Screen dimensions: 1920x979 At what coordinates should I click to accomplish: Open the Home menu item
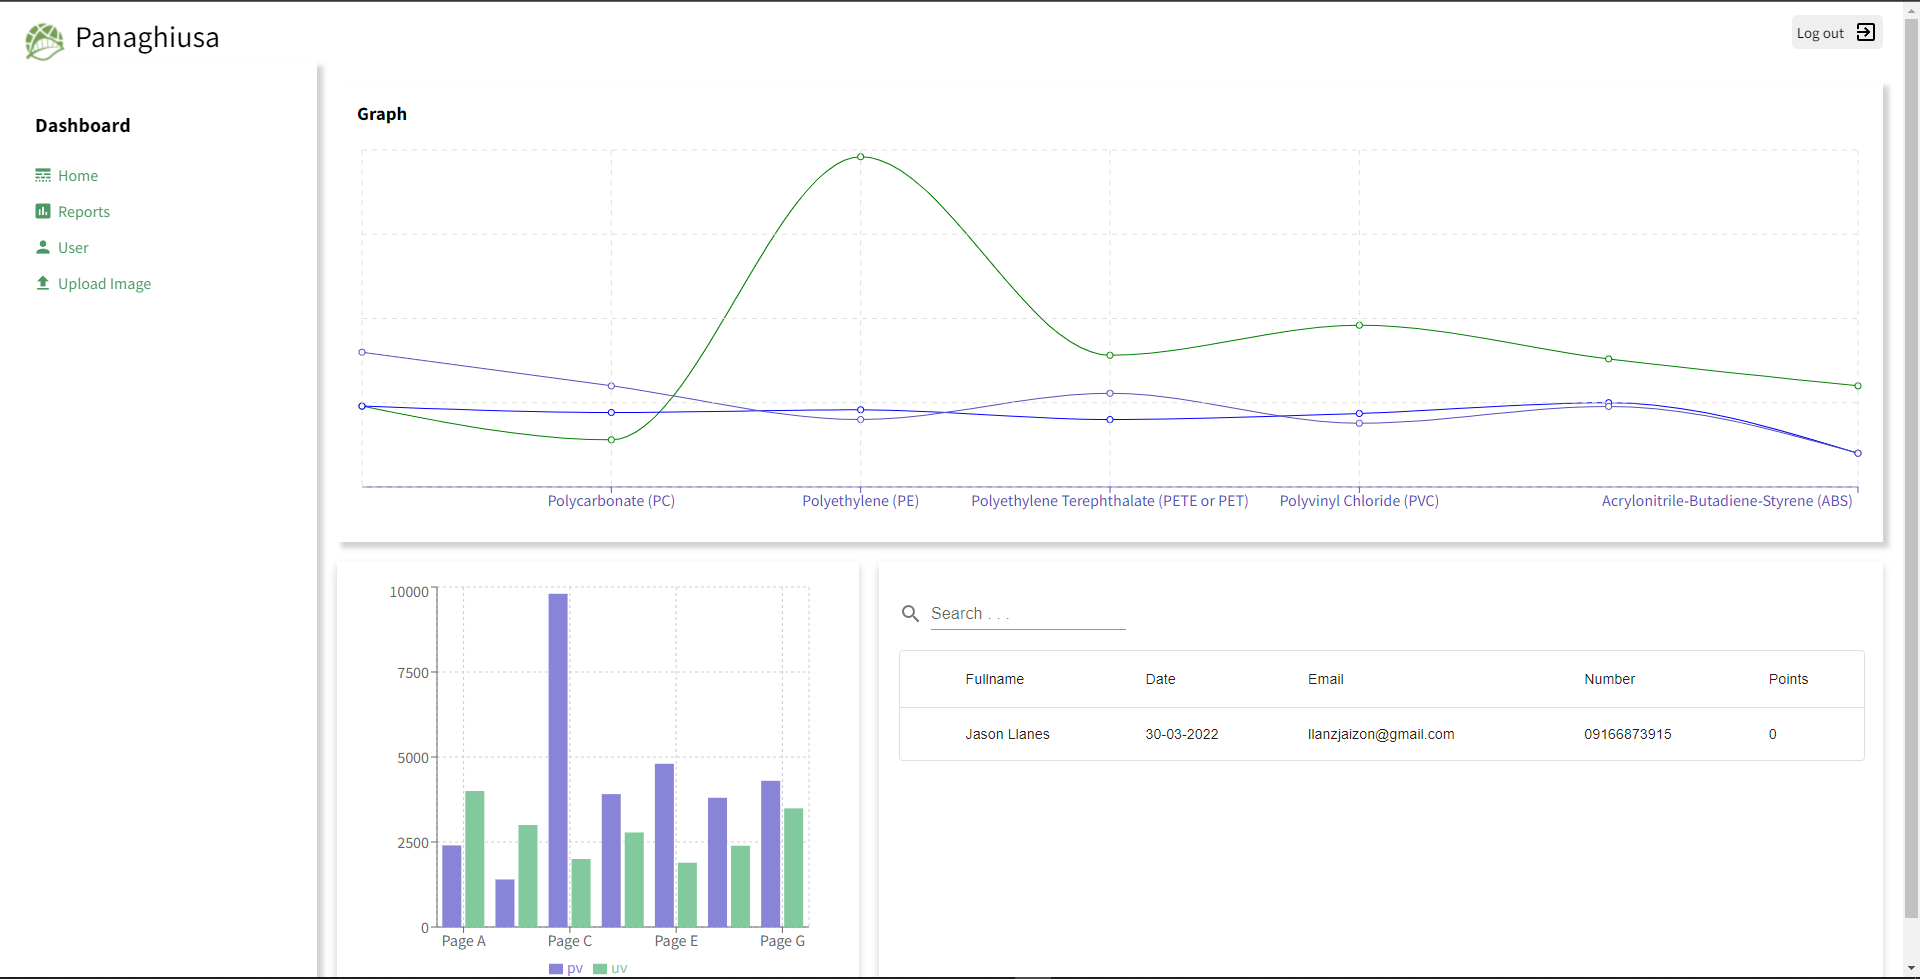point(78,176)
